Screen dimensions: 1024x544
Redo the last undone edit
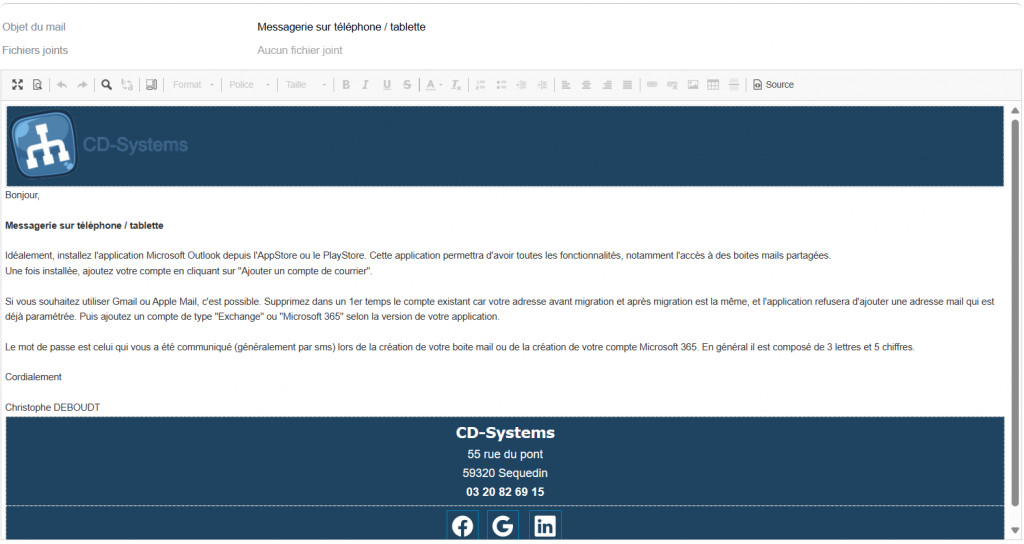click(x=82, y=85)
